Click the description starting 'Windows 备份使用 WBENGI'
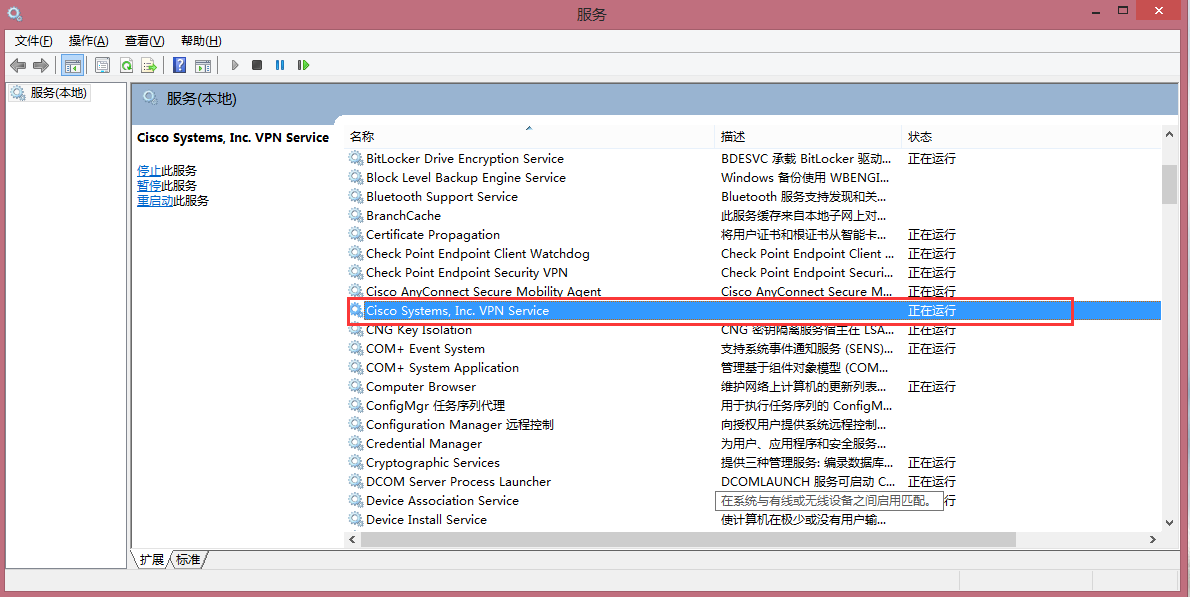 click(804, 178)
